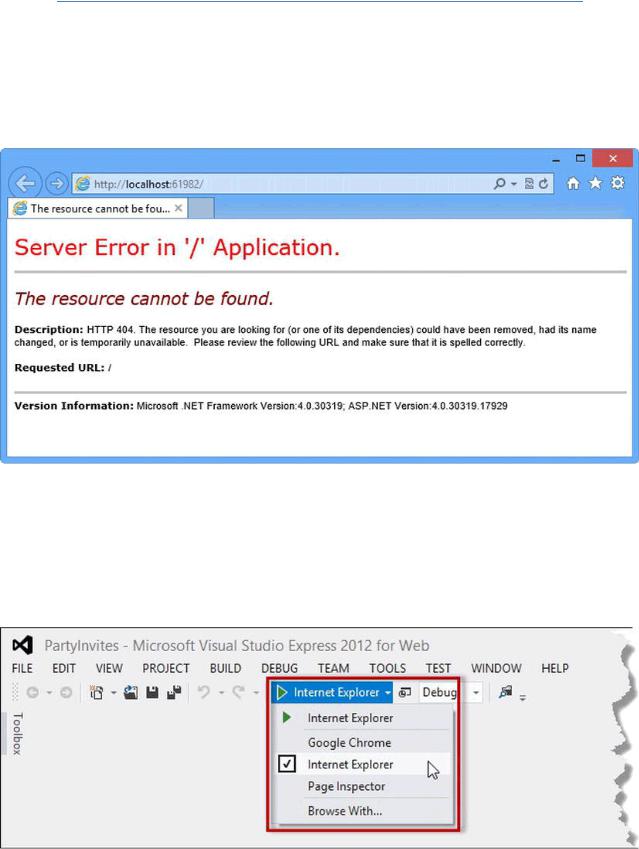Open a new blank IE tab

coord(201,208)
